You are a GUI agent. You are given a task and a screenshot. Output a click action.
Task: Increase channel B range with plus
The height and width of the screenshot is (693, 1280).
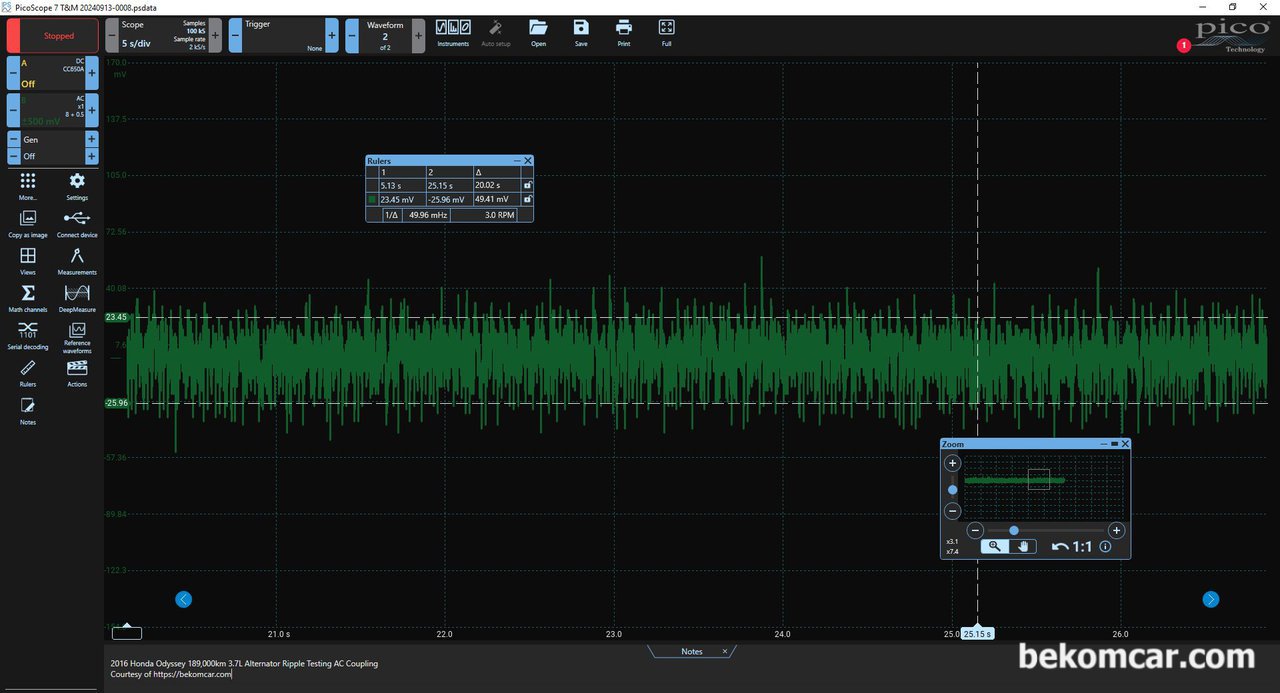pyautogui.click(x=92, y=110)
